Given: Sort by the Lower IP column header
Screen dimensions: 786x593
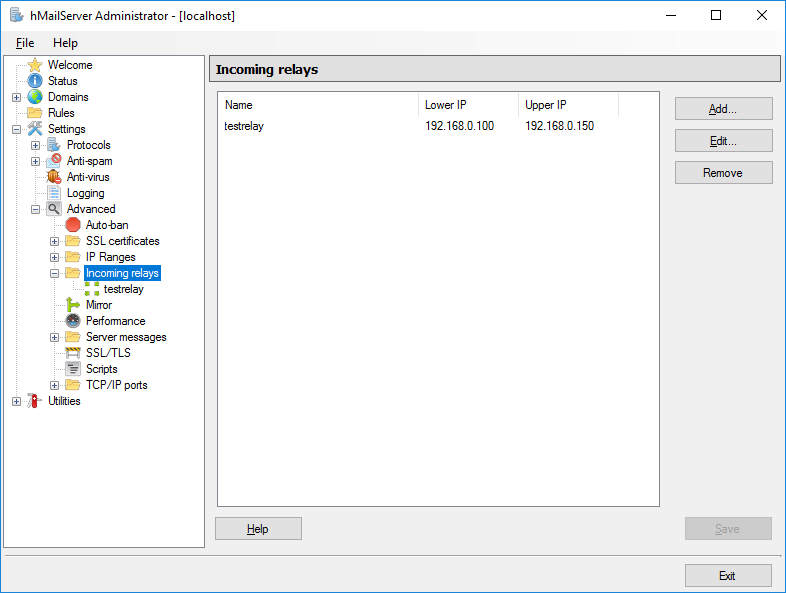Looking at the screenshot, I should click(469, 105).
